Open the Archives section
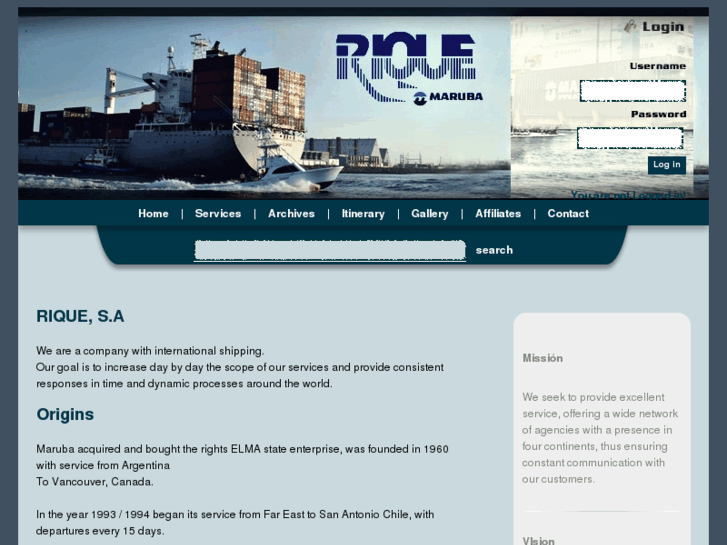 pyautogui.click(x=291, y=214)
